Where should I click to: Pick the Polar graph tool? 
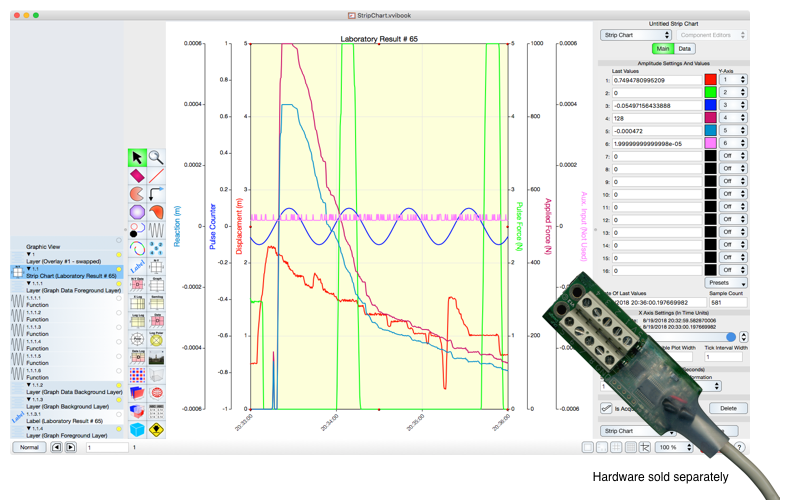(x=137, y=339)
